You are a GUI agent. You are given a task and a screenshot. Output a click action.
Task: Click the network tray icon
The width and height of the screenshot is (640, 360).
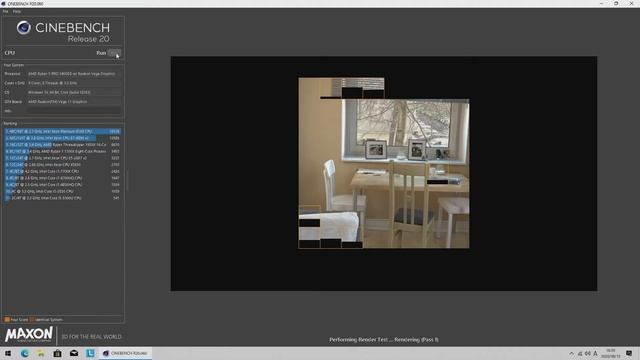[580, 353]
